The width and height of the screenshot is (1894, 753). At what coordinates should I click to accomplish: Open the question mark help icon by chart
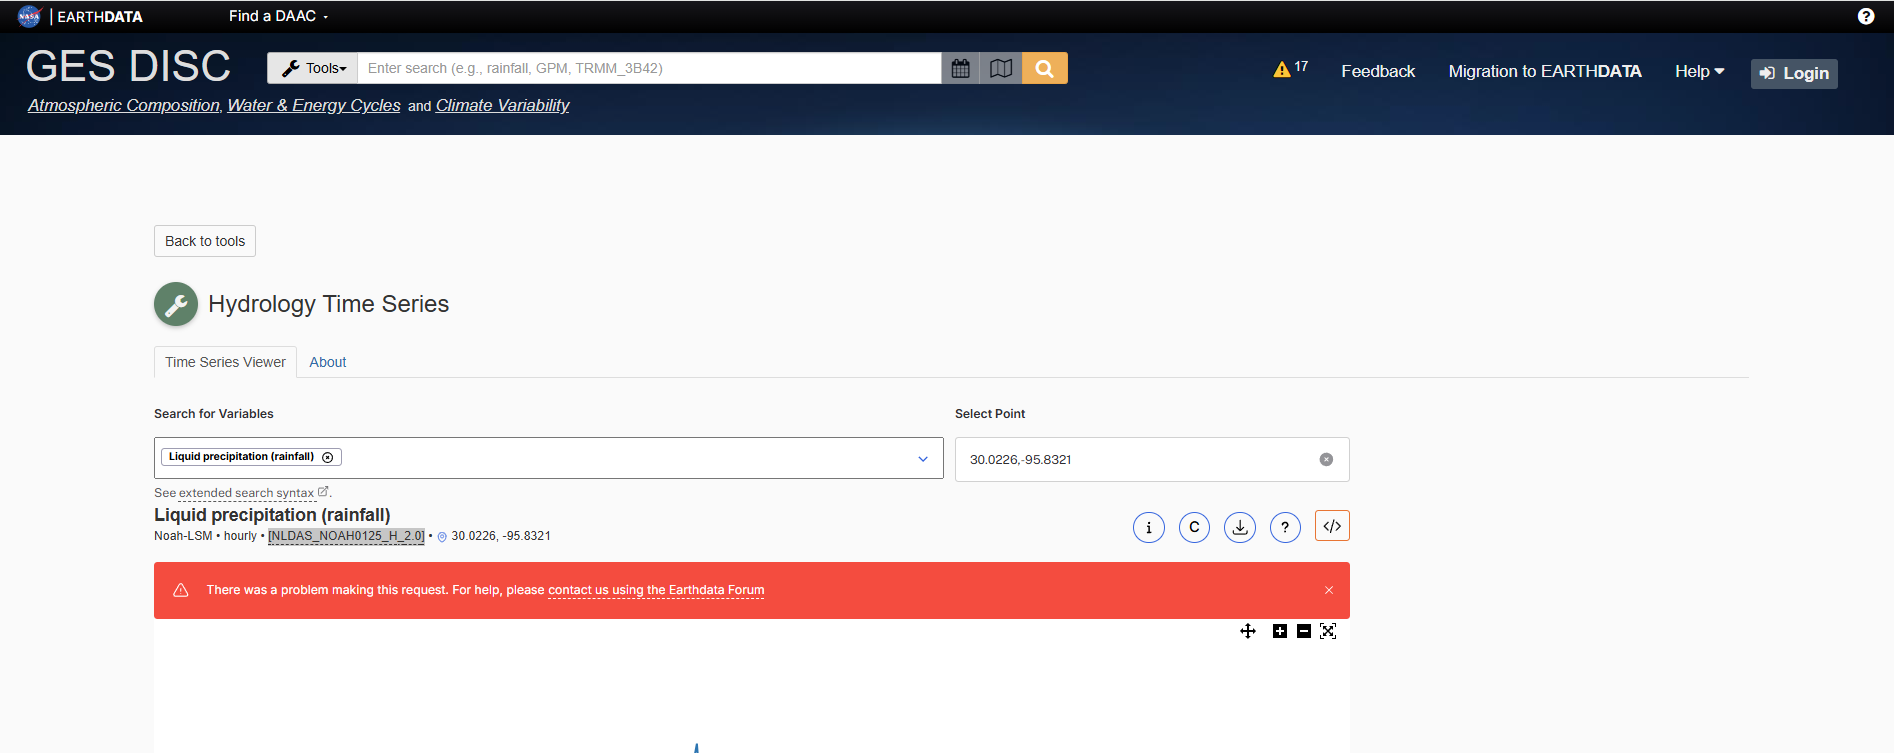tap(1285, 527)
